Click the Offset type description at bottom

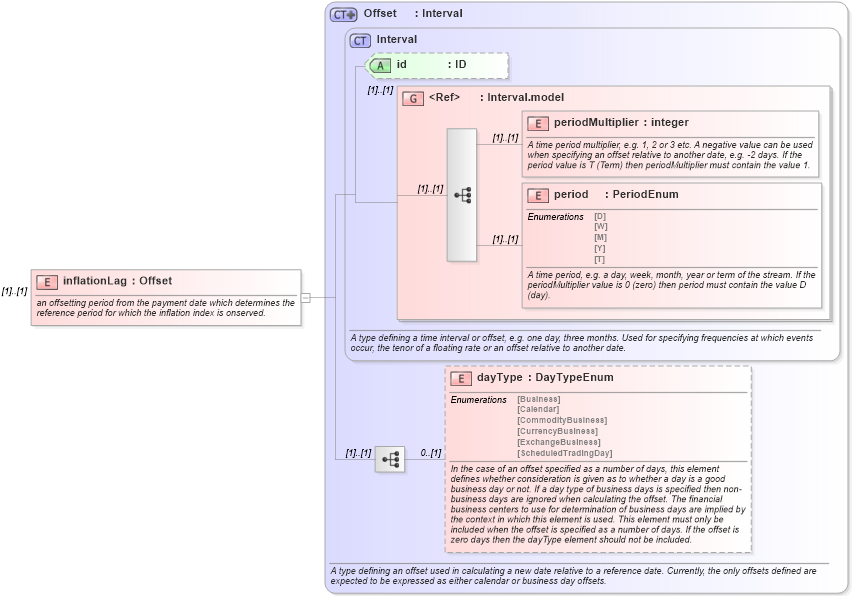[573, 576]
